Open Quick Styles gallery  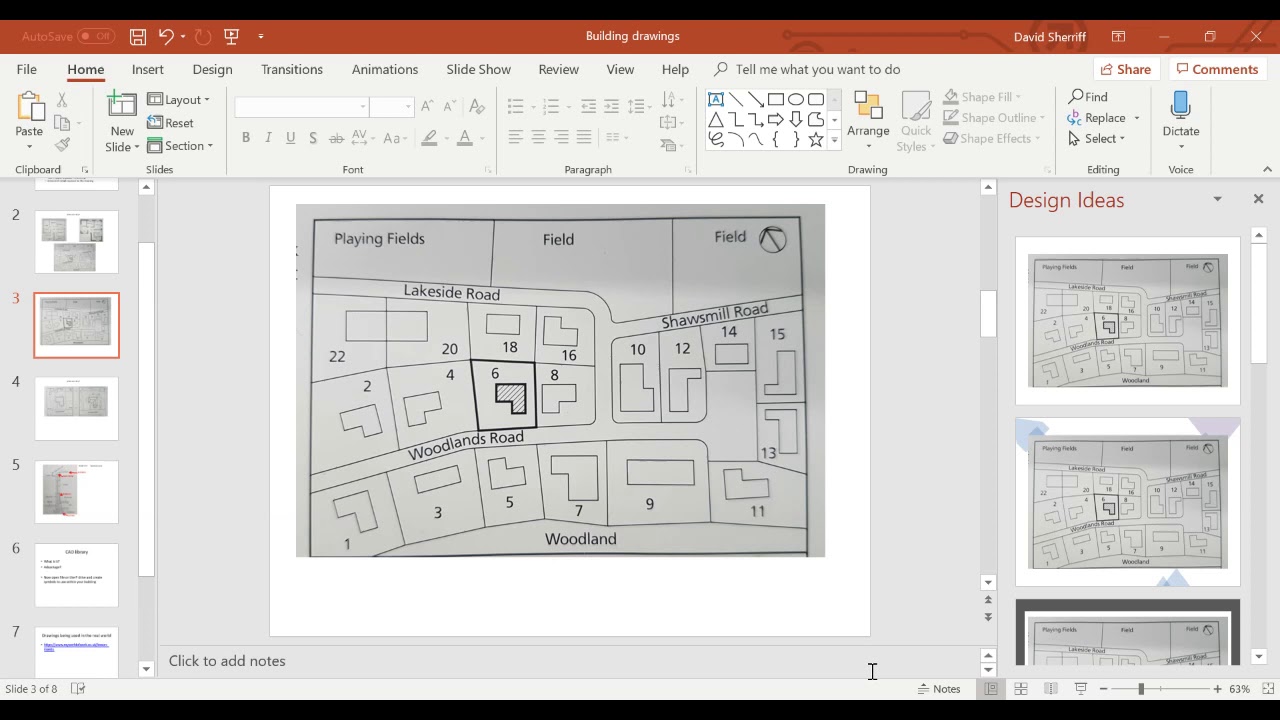[x=916, y=121]
